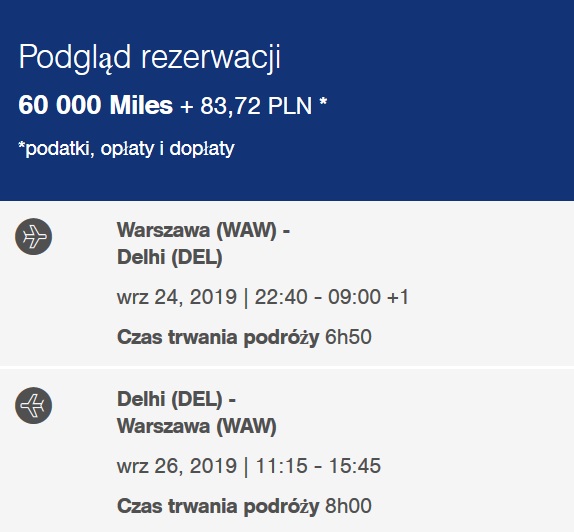Click the Warszawa (WAW) destination line in return card

pyautogui.click(x=197, y=426)
